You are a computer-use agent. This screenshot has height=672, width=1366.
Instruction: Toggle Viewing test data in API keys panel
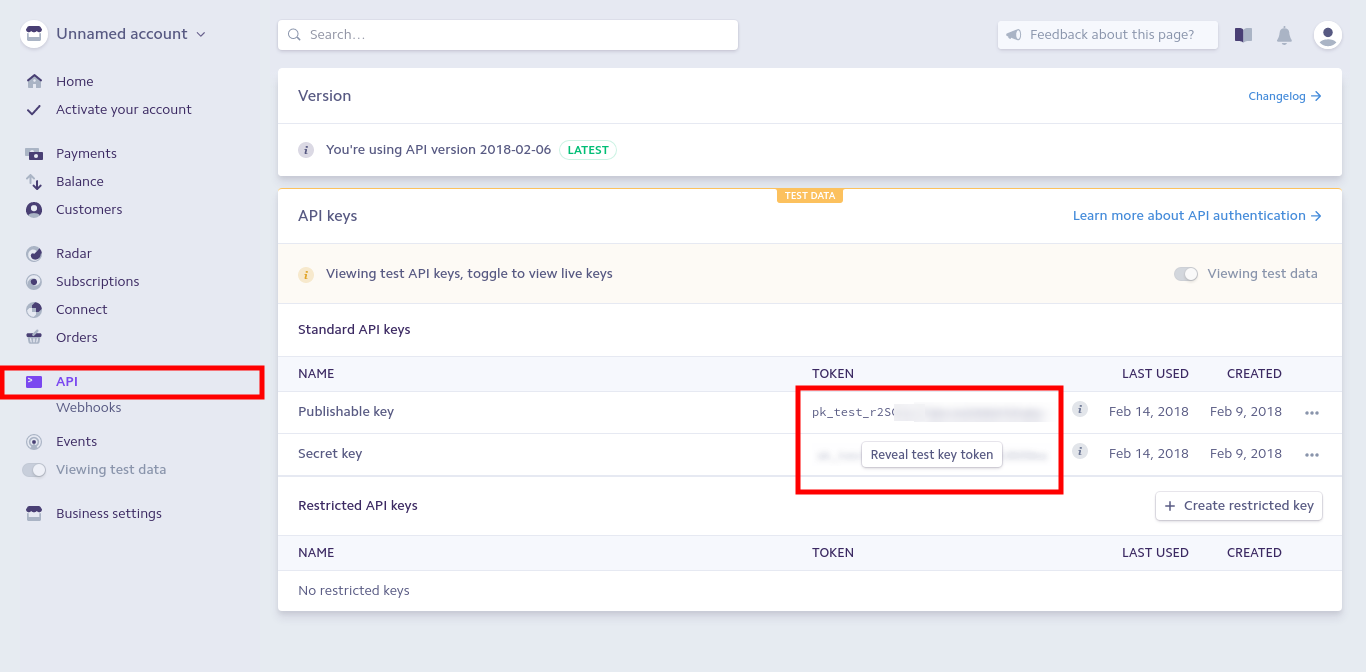[1186, 274]
